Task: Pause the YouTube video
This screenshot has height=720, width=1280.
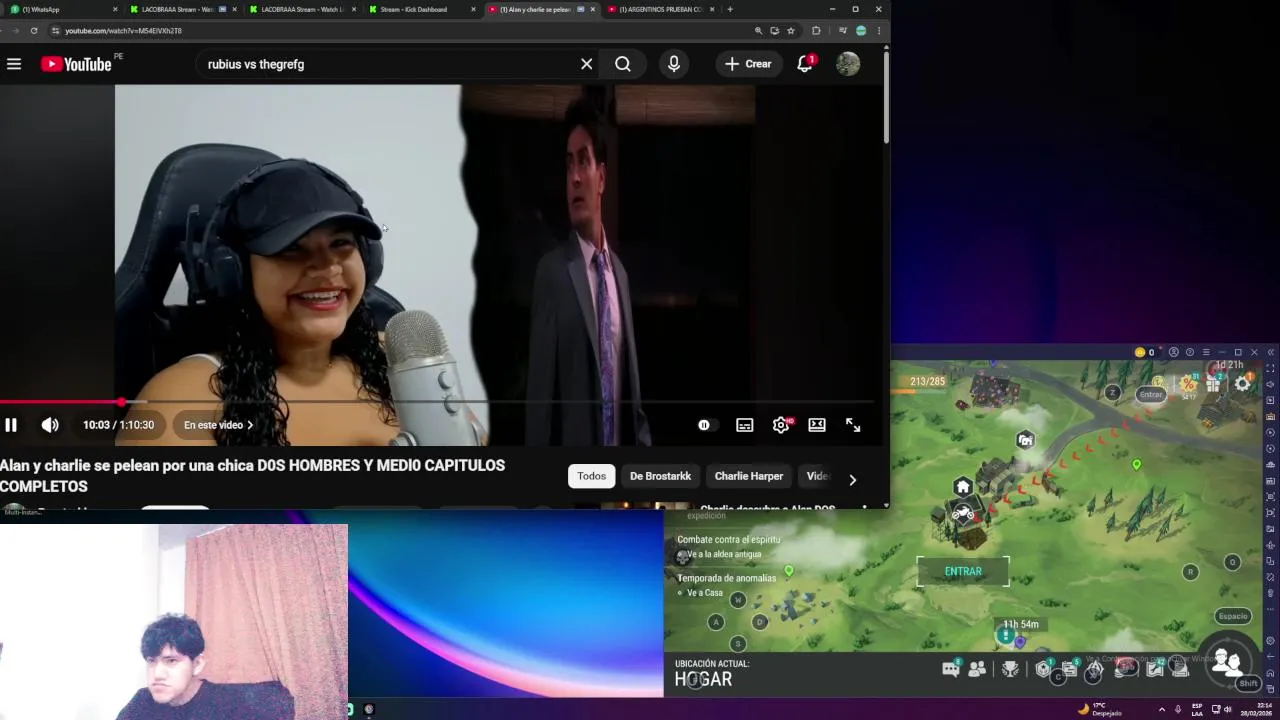Action: pyautogui.click(x=11, y=425)
